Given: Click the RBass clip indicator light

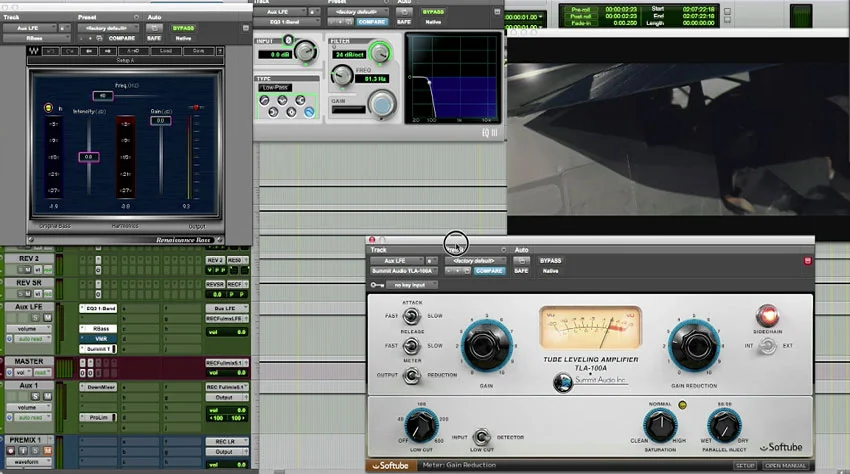Looking at the screenshot, I should 196,107.
